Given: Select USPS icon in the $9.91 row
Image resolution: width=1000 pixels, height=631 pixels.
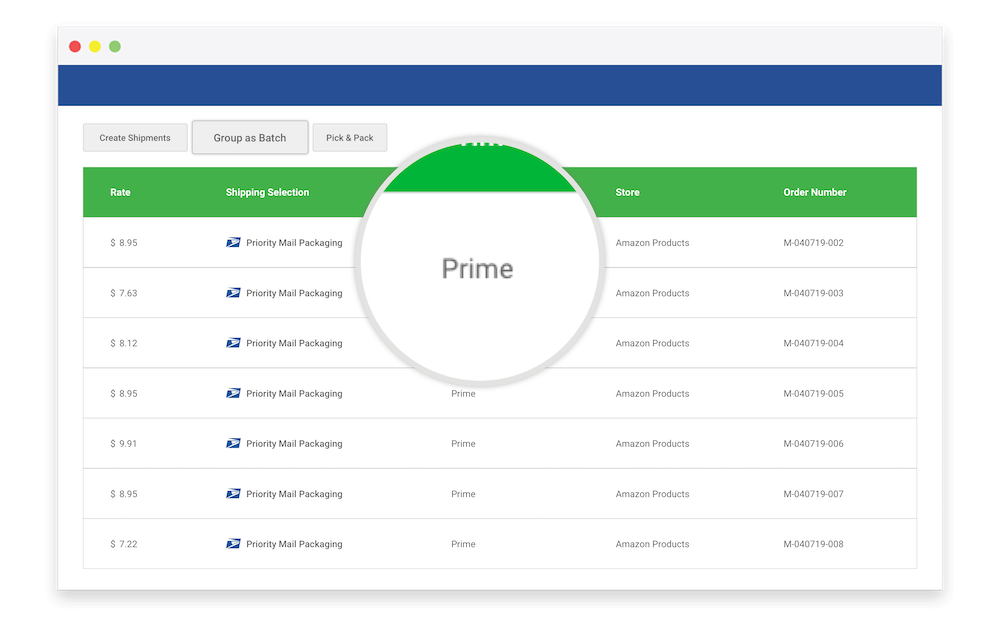Looking at the screenshot, I should pyautogui.click(x=233, y=444).
